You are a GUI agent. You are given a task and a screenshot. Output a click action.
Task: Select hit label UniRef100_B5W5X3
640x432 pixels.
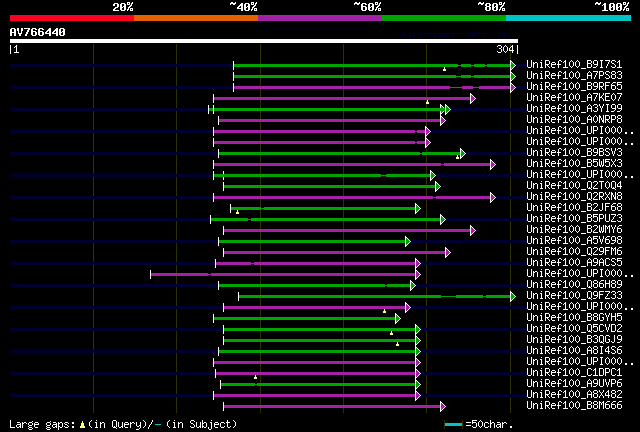[574, 163]
